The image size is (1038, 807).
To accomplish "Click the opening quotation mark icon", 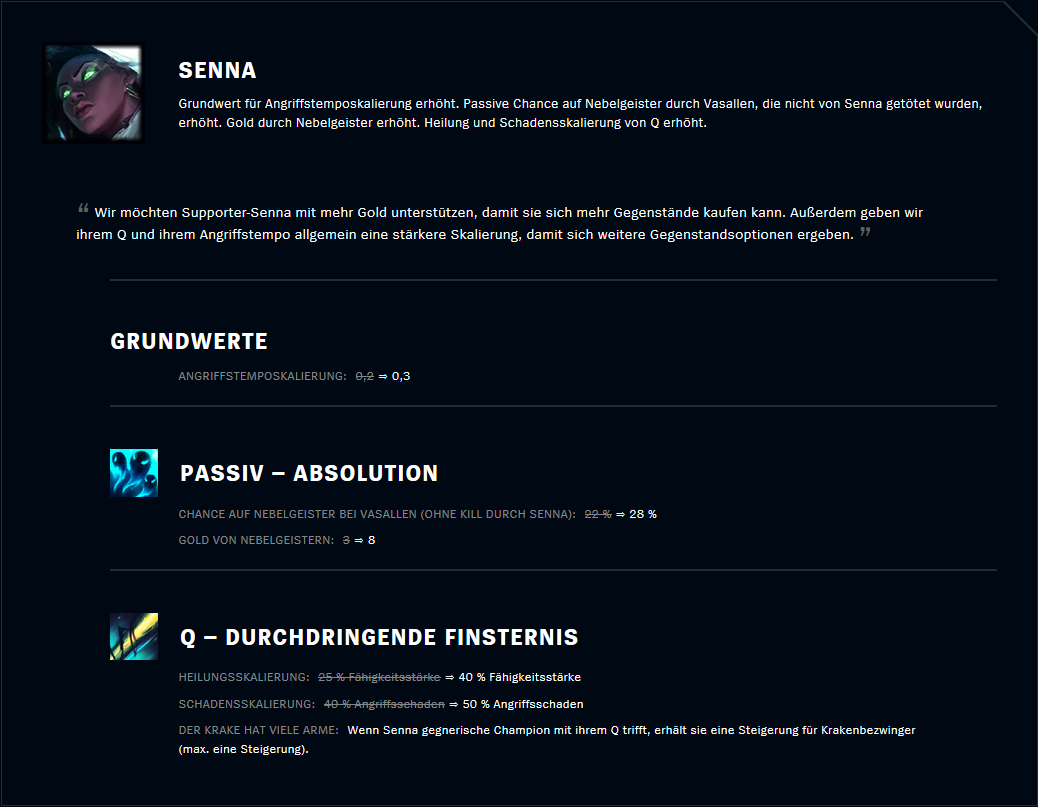I will (83, 209).
